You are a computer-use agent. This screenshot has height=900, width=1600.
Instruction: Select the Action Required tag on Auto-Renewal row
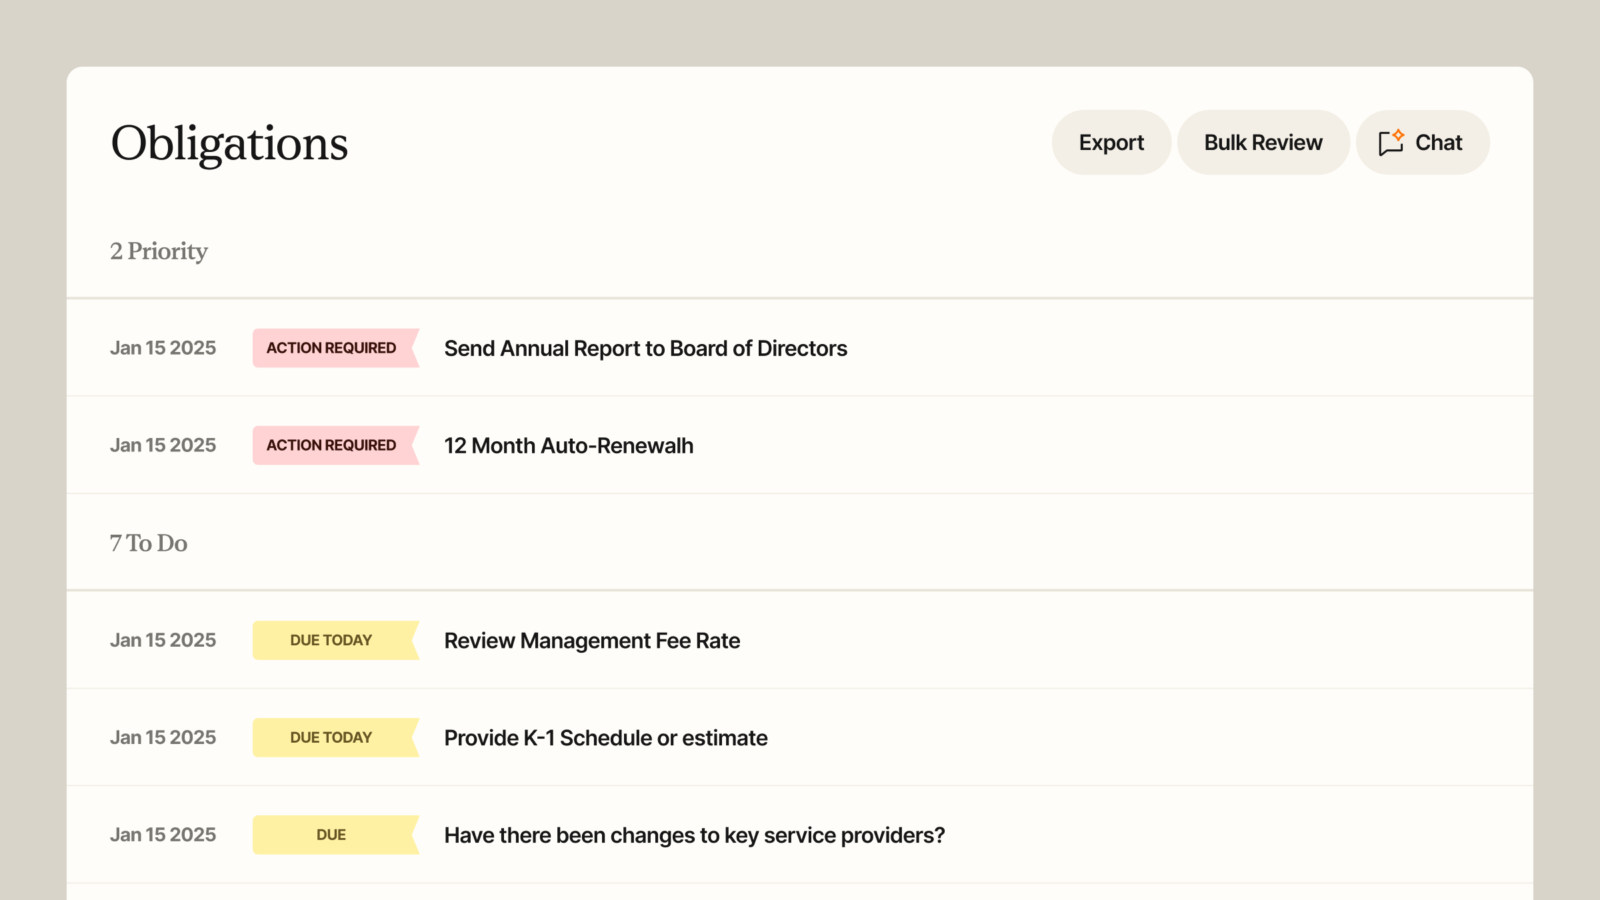[335, 445]
